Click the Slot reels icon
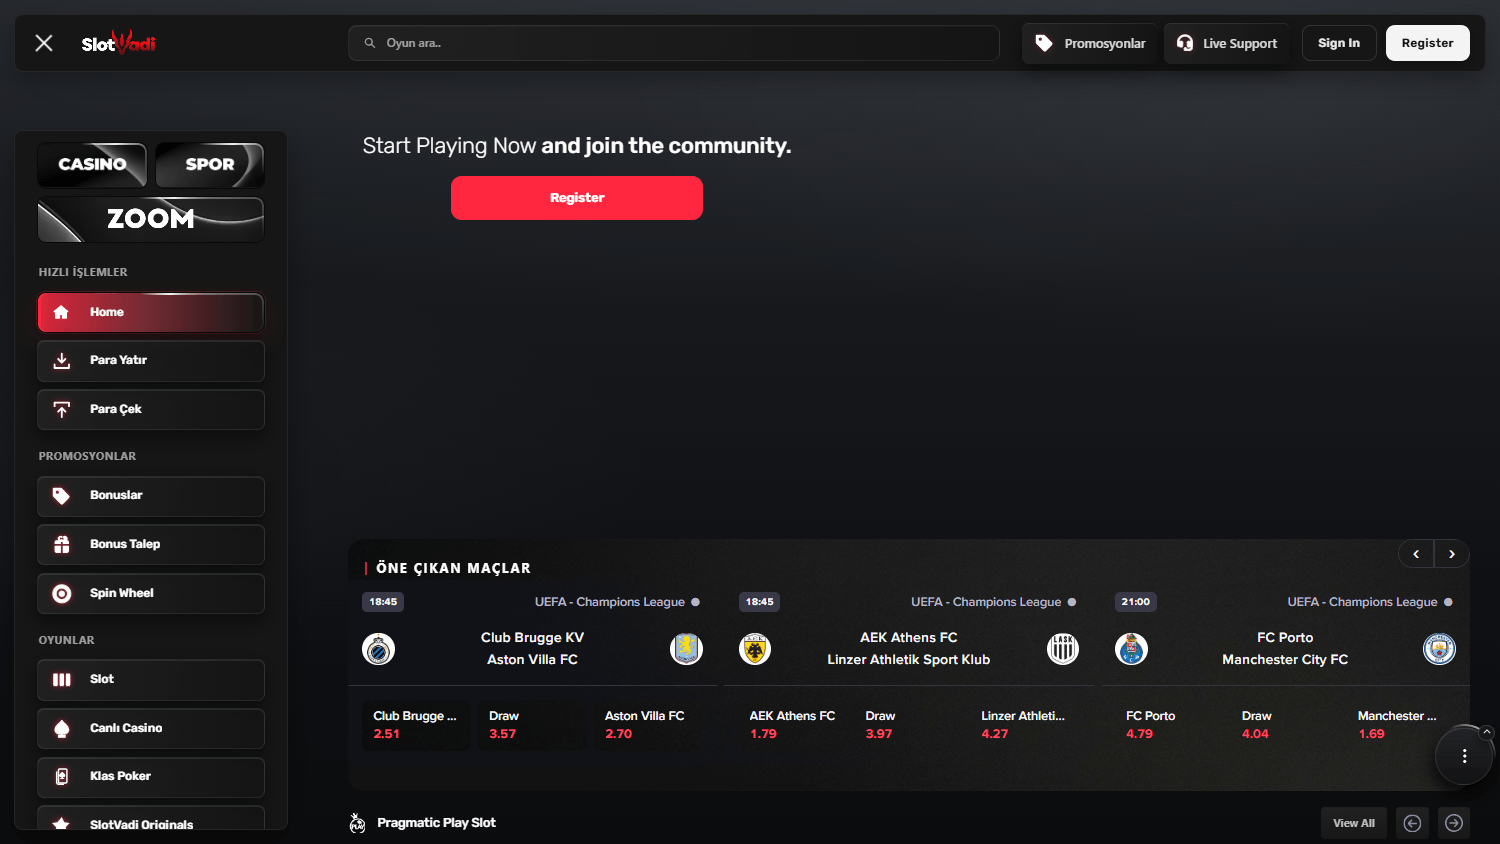 62,680
